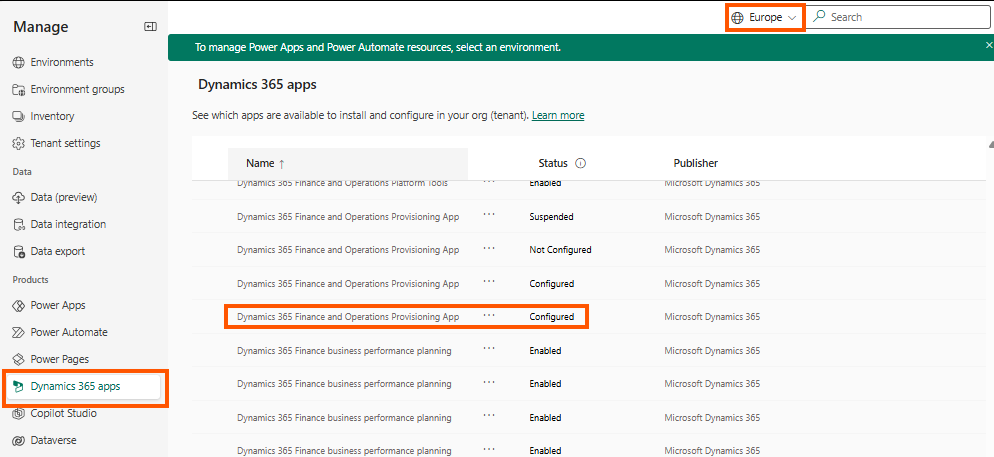
Task: Click Provisioning App name in Not Configured row
Action: pos(348,250)
